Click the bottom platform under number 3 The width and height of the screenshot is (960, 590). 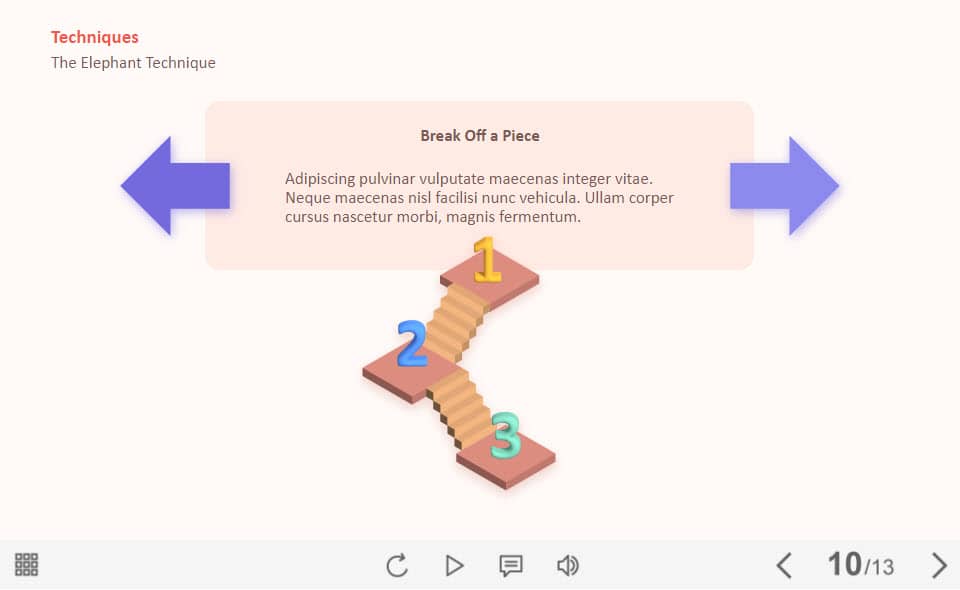(506, 463)
